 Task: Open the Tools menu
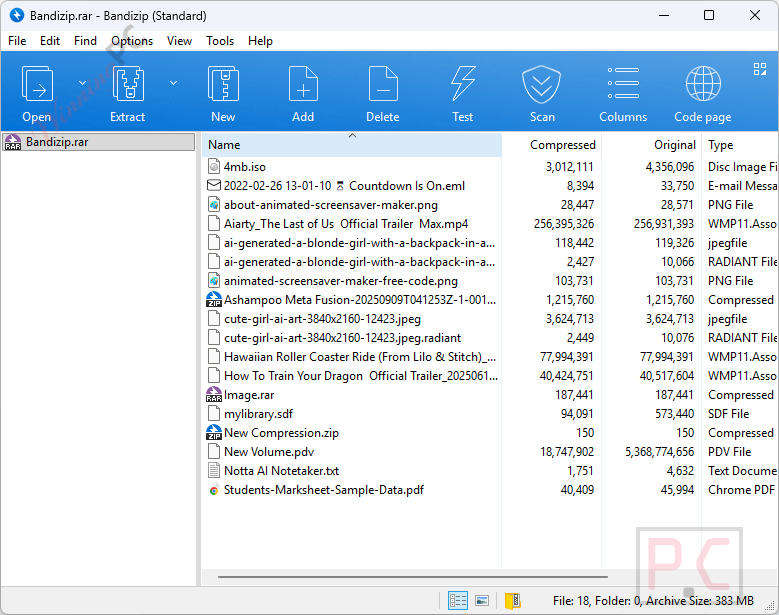220,41
